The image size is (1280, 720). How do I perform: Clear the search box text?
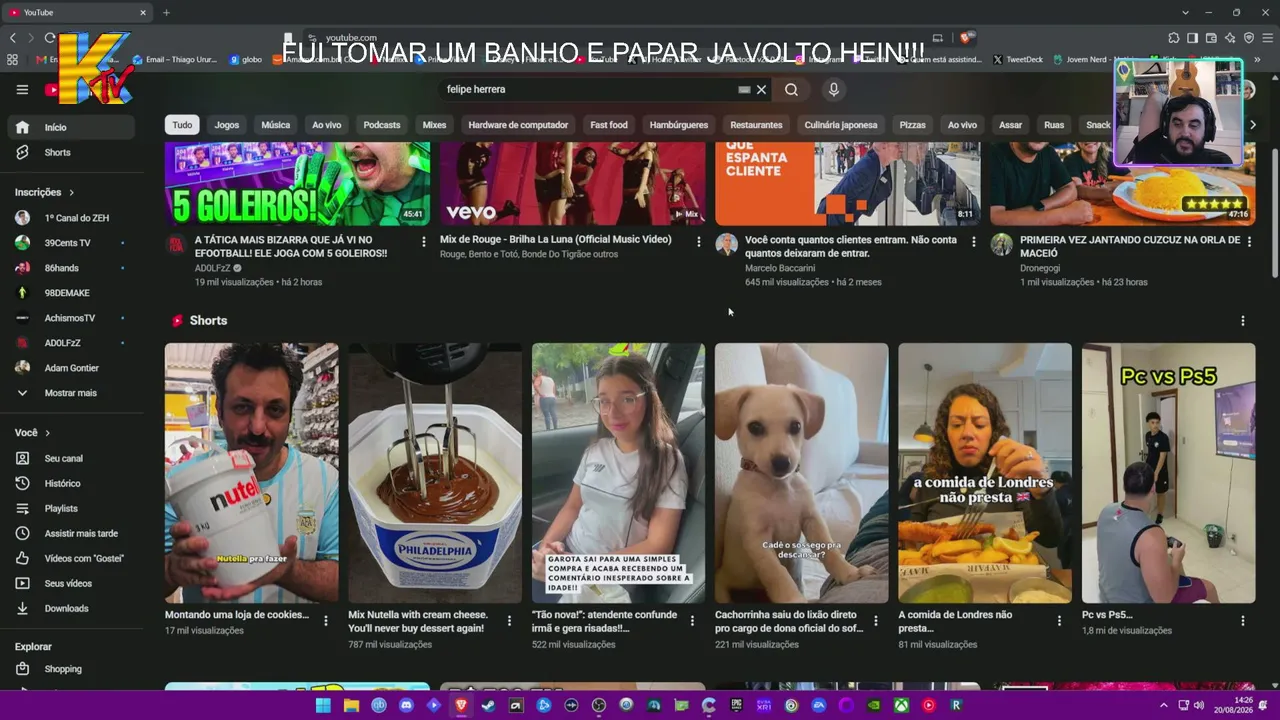pyautogui.click(x=761, y=89)
